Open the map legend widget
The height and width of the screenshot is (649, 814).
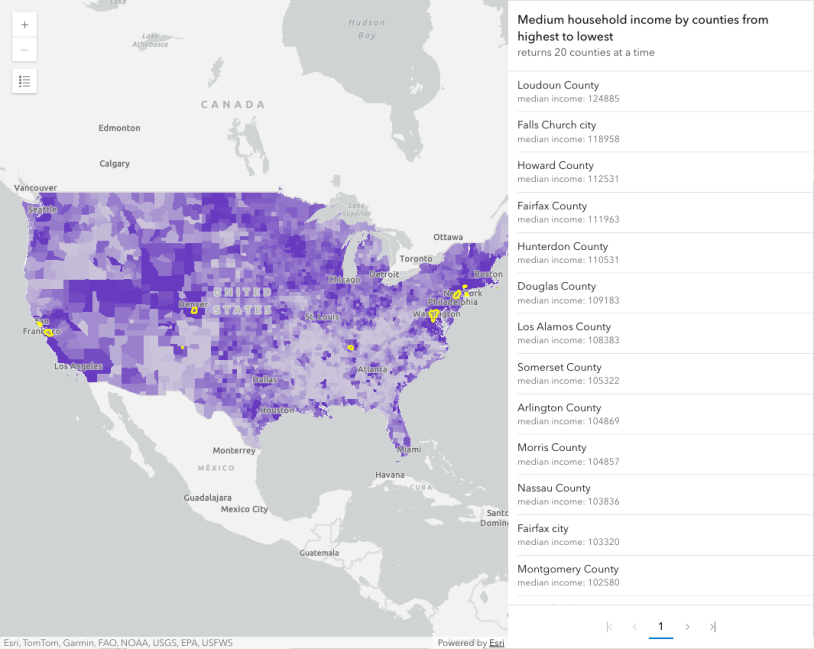tap(24, 81)
